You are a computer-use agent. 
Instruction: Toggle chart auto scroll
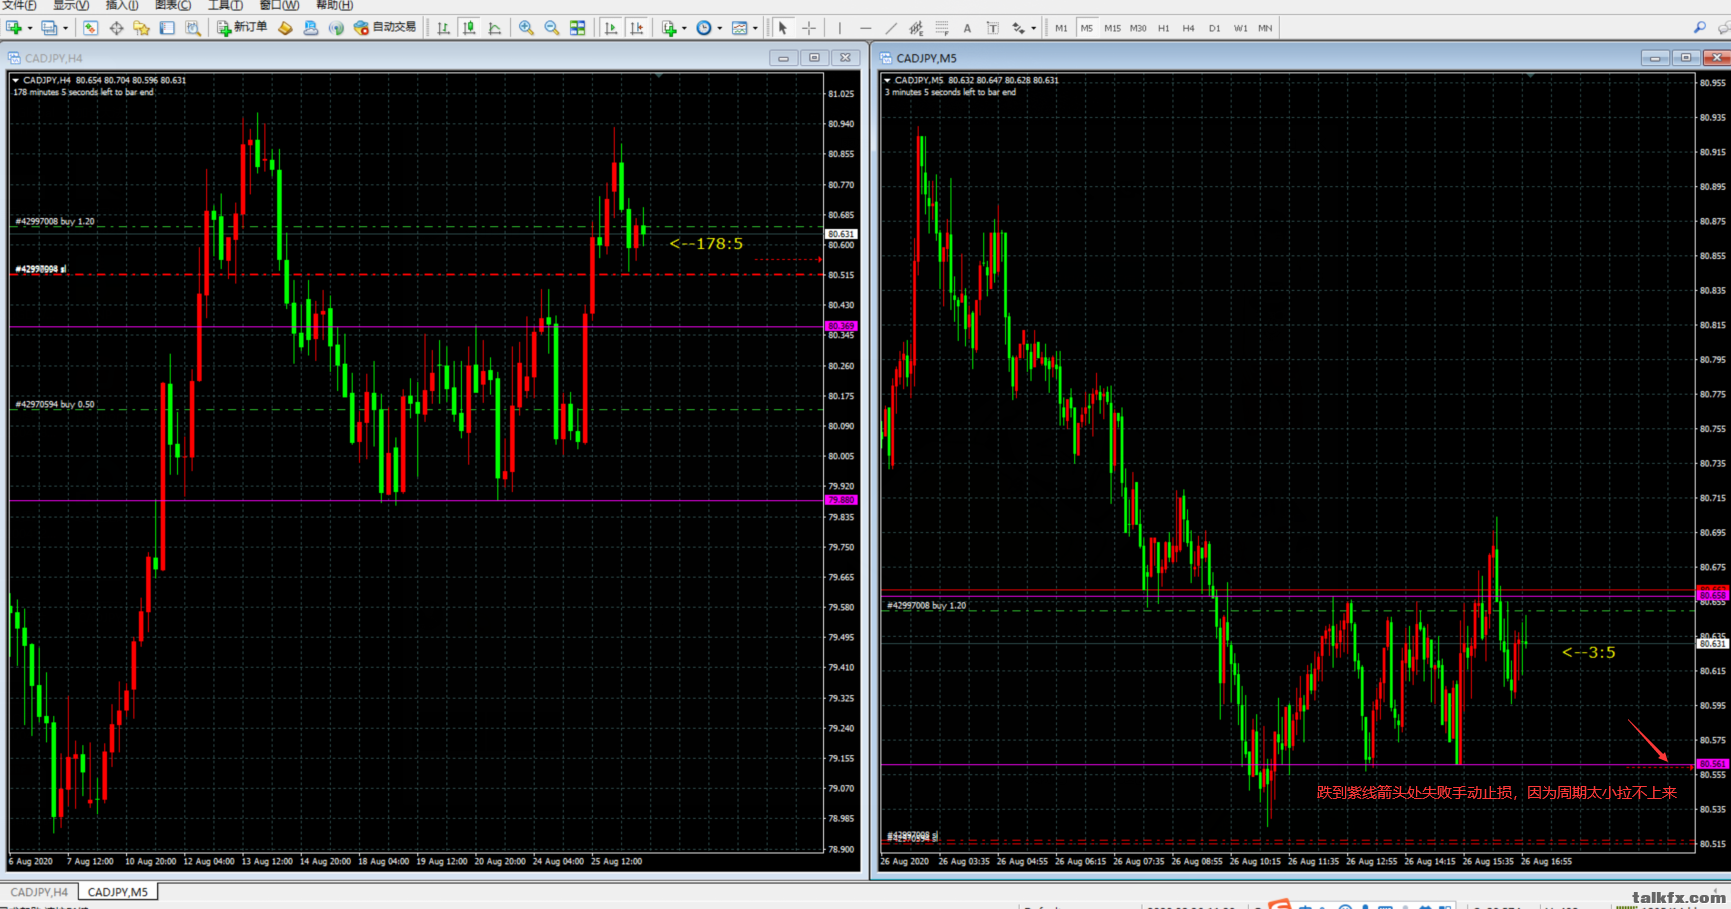[x=611, y=28]
